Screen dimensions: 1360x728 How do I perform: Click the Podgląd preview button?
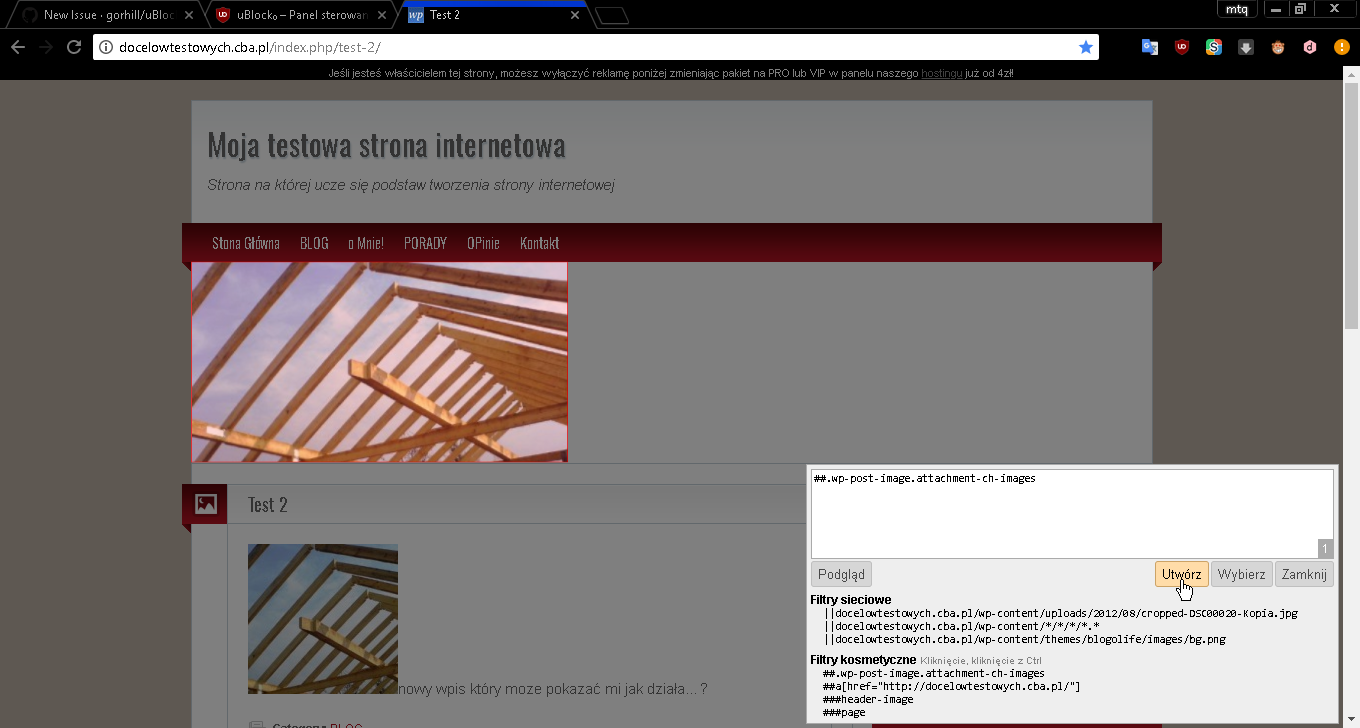[x=841, y=574]
